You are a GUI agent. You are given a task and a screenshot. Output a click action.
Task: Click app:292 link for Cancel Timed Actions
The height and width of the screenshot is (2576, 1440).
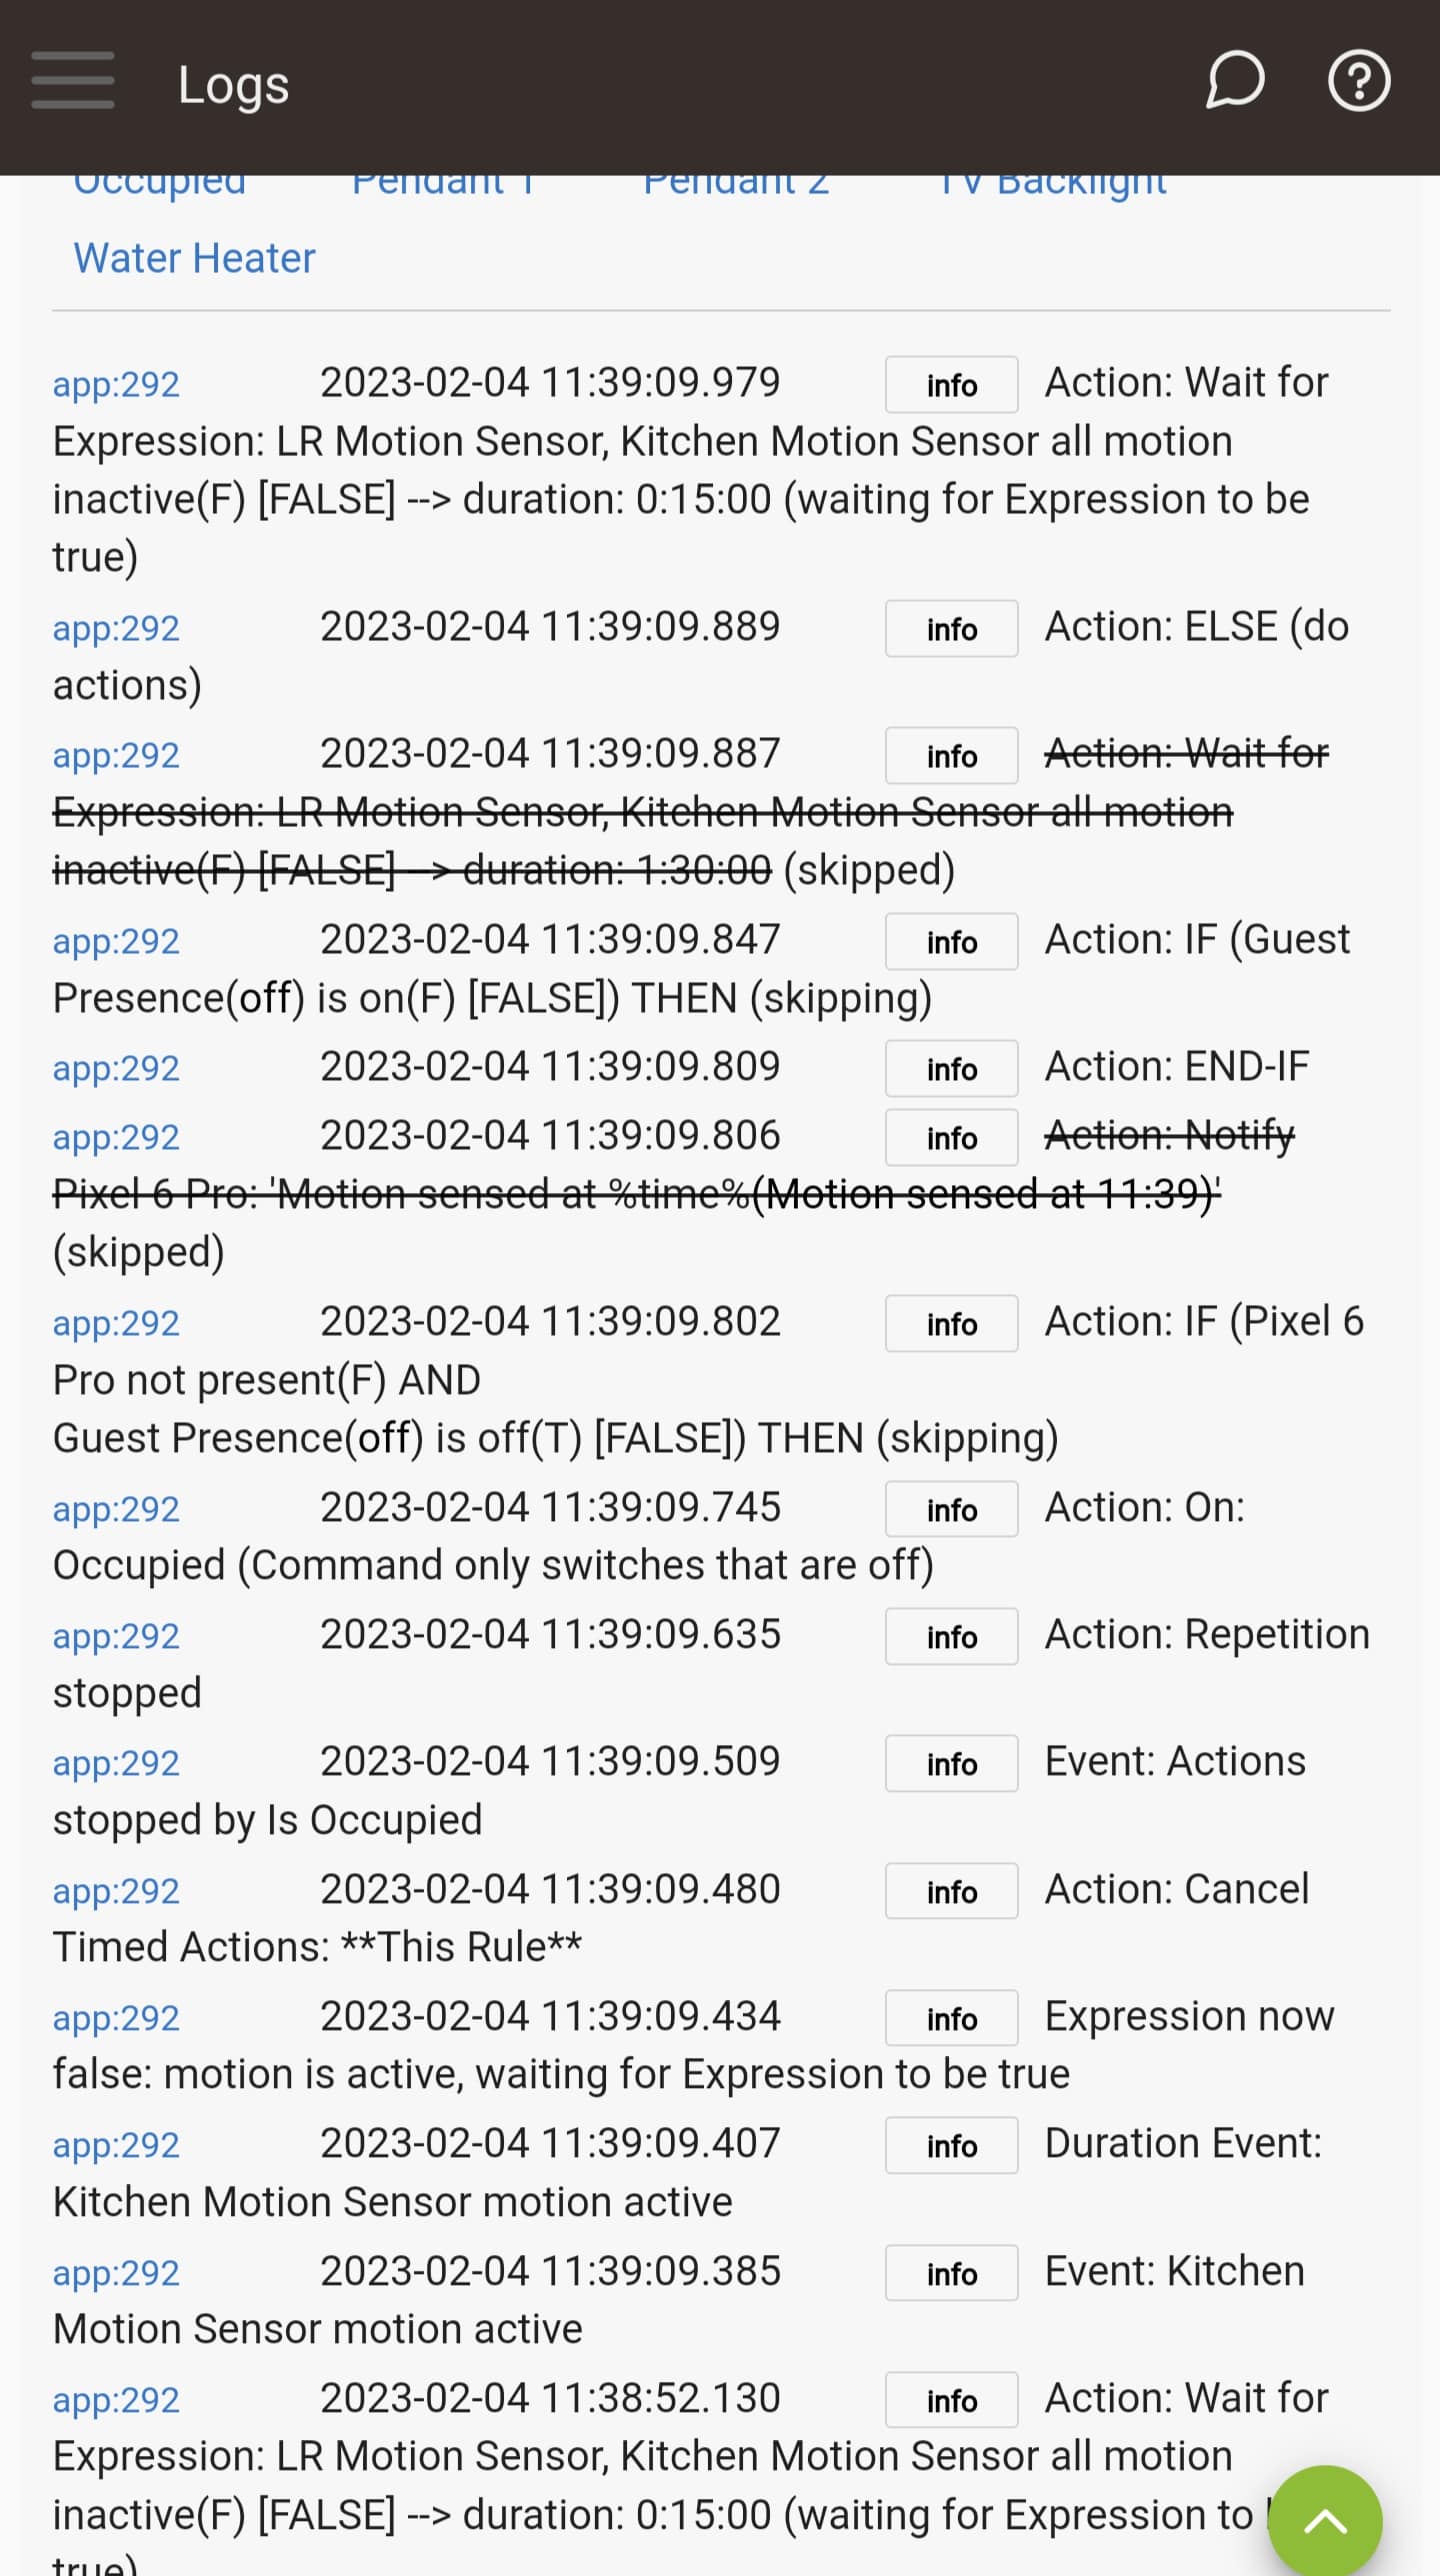116,1891
